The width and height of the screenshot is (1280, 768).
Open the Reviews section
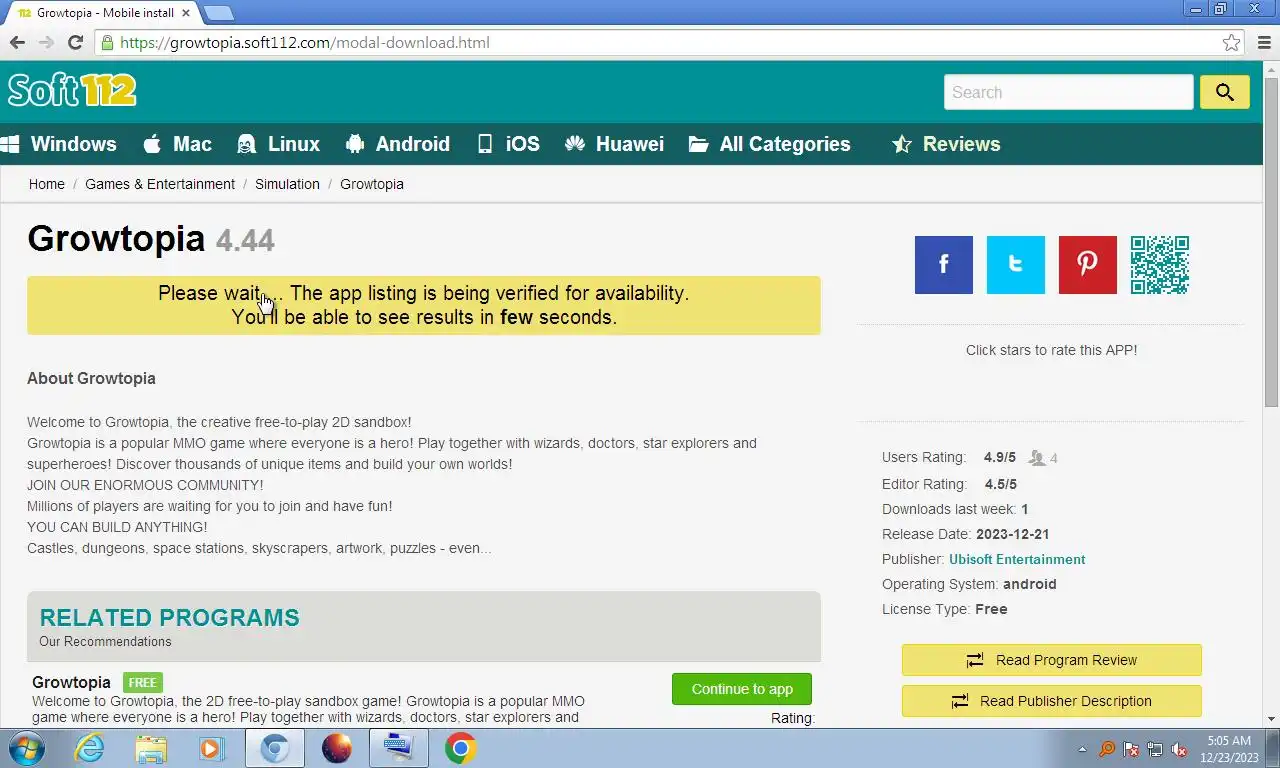point(946,144)
